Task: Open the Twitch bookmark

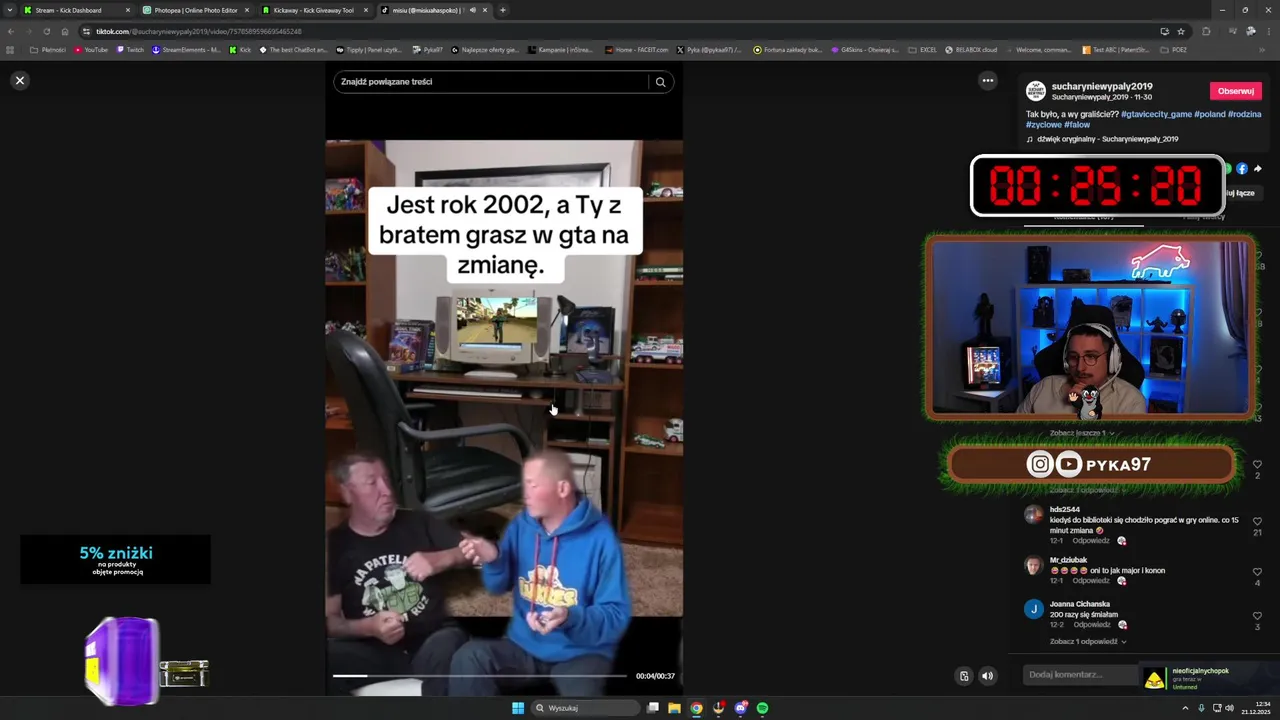Action: [x=130, y=49]
